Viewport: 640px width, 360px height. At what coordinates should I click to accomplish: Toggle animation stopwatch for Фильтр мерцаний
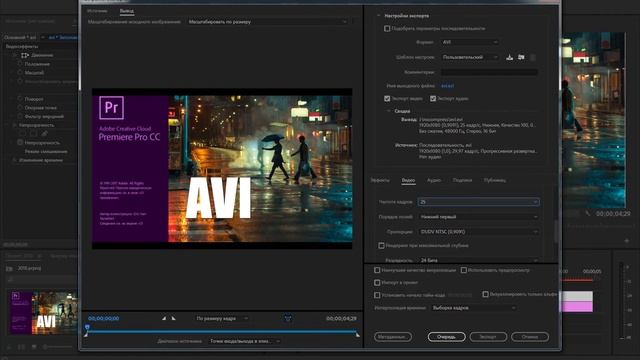tap(20, 116)
